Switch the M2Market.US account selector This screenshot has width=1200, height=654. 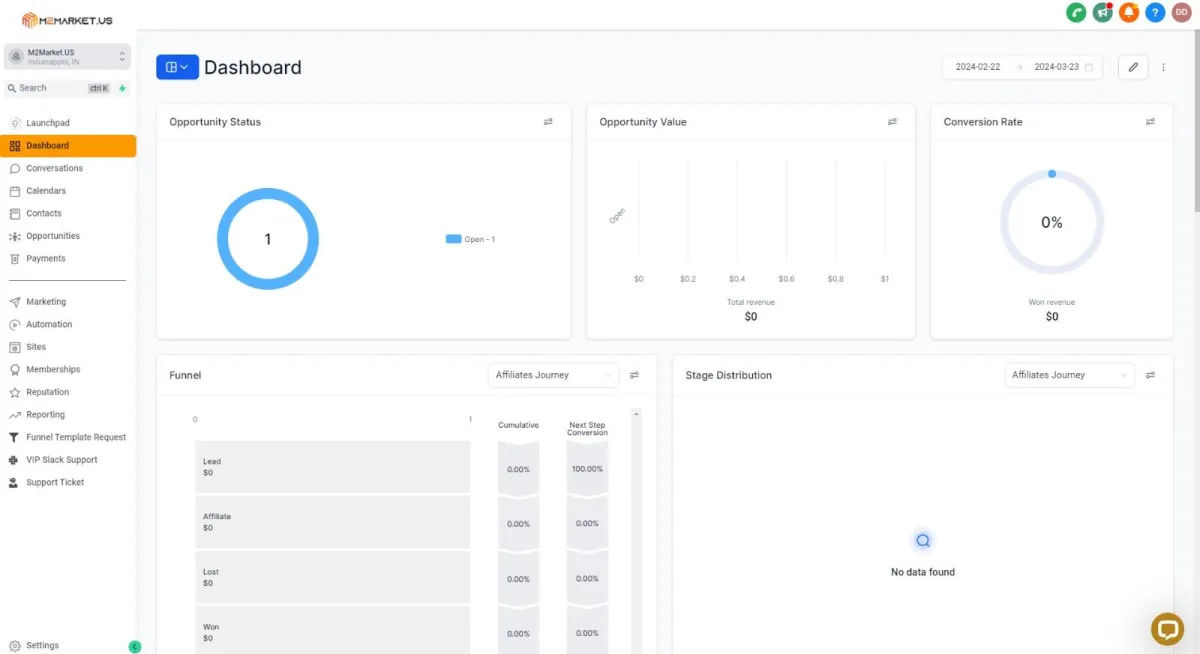click(x=68, y=56)
